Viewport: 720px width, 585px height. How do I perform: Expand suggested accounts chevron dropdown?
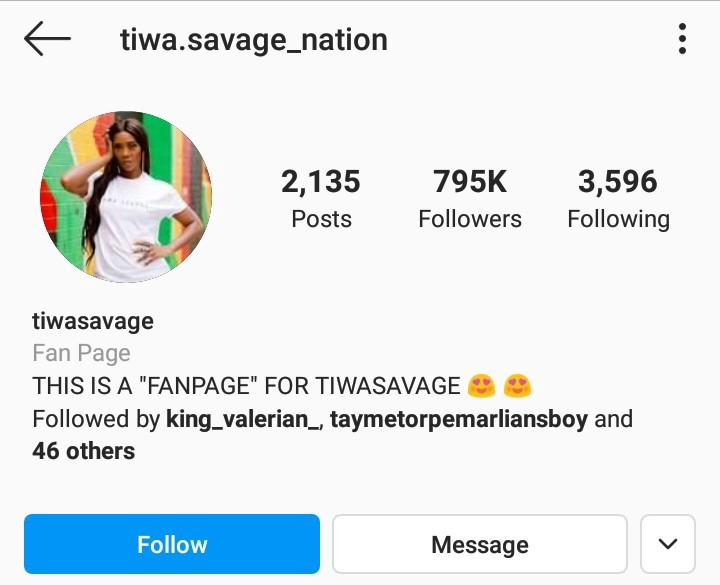click(668, 544)
